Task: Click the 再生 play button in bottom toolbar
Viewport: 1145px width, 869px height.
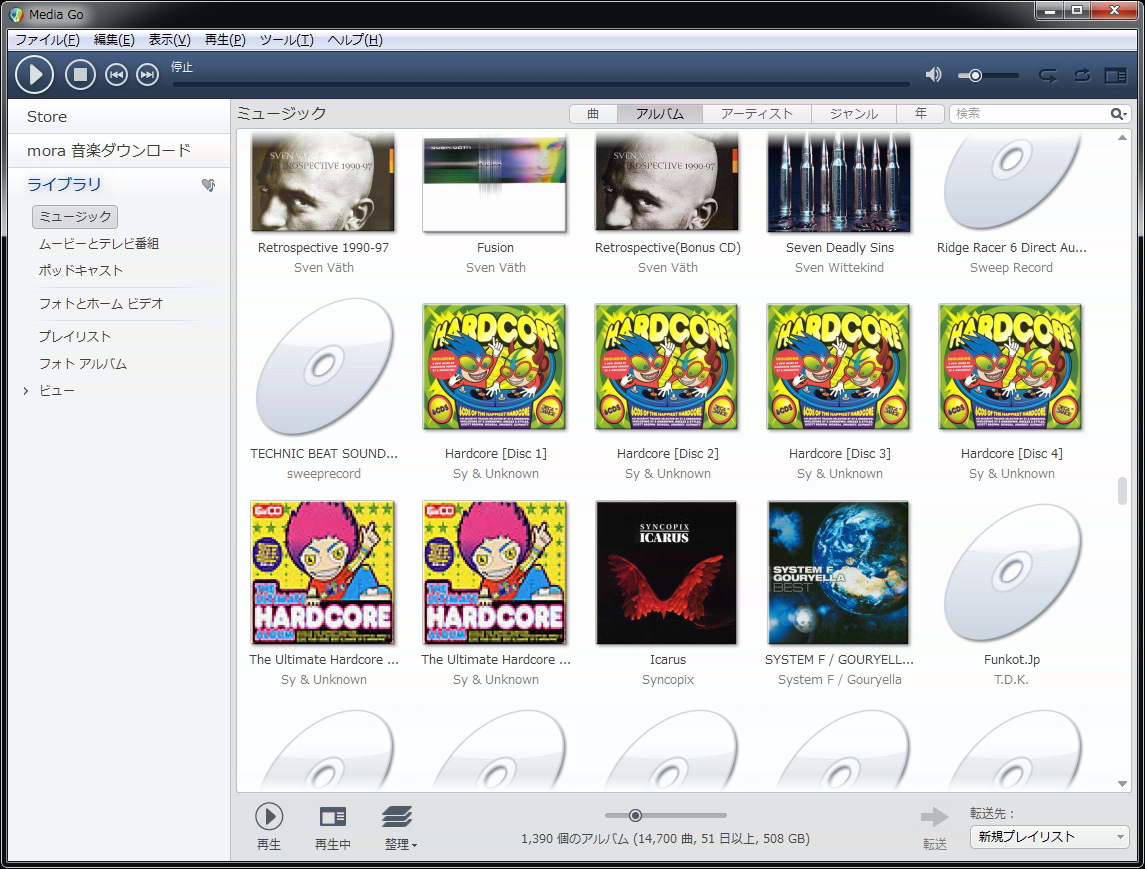Action: tap(269, 826)
